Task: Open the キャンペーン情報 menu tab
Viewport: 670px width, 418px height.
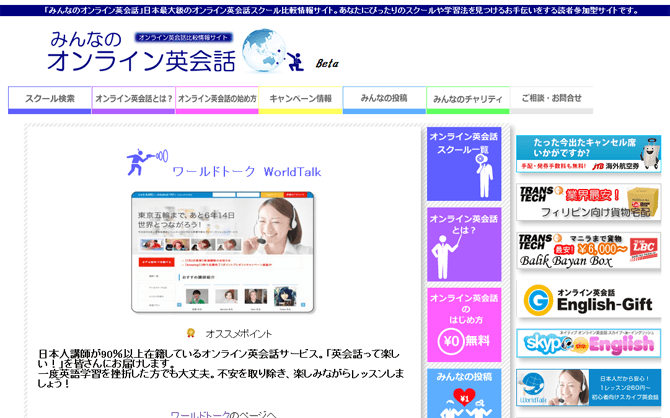Action: point(300,100)
